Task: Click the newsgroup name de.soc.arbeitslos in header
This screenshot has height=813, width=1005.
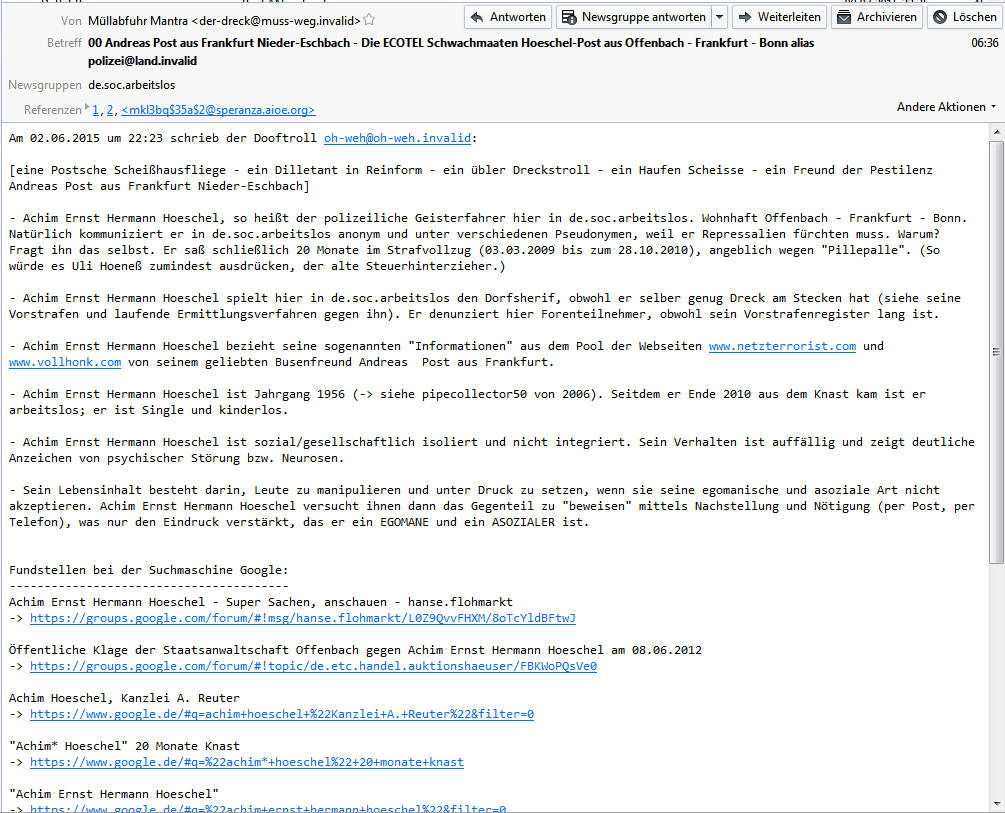Action: point(131,85)
